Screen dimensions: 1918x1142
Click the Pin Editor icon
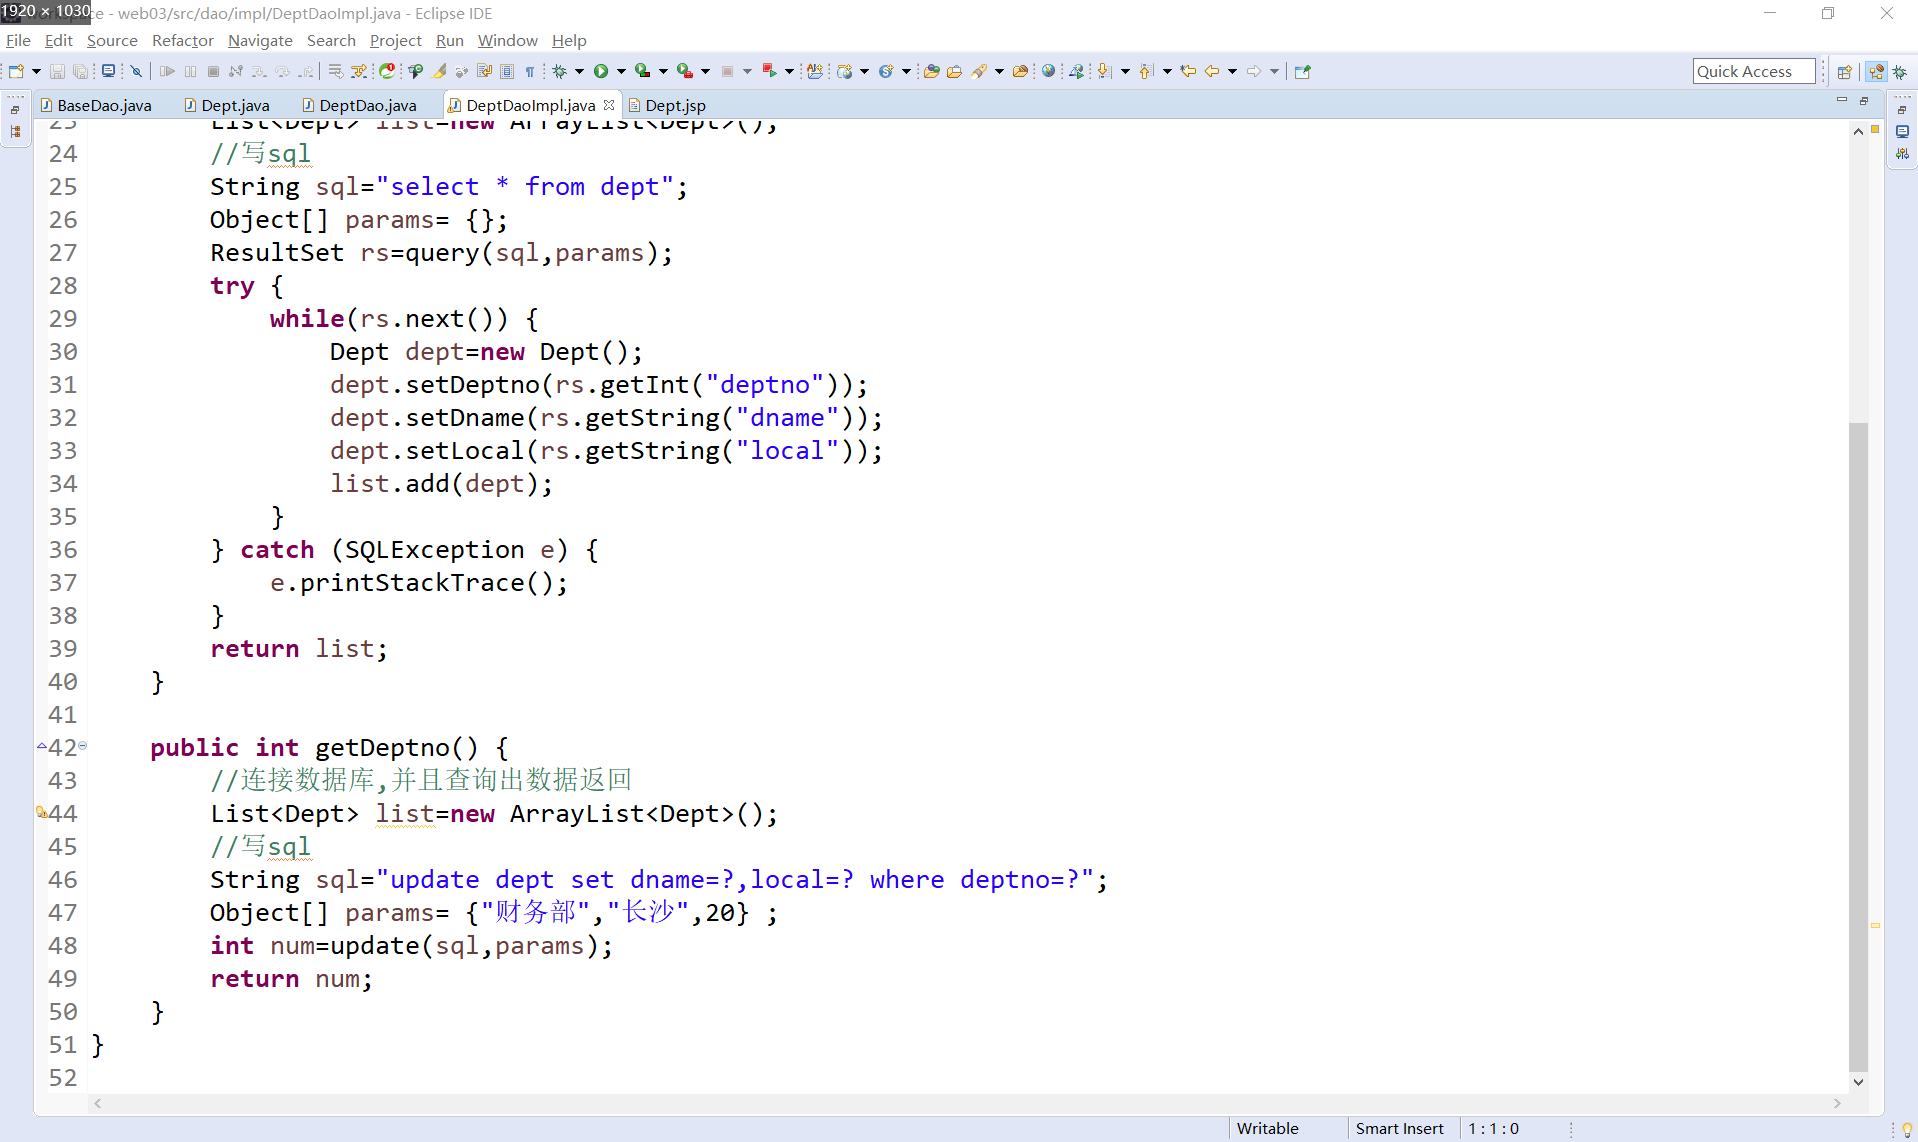point(1302,71)
